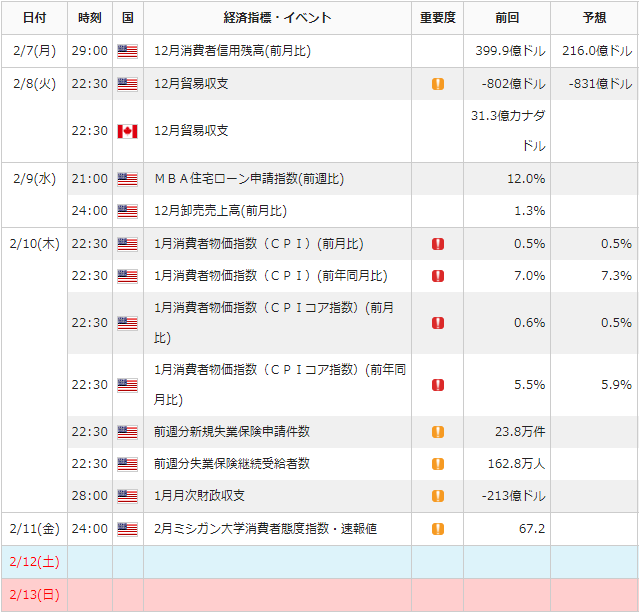Image resolution: width=639 pixels, height=613 pixels.
Task: Click orange importance icon for 162.8万人 row
Action: coord(438,464)
